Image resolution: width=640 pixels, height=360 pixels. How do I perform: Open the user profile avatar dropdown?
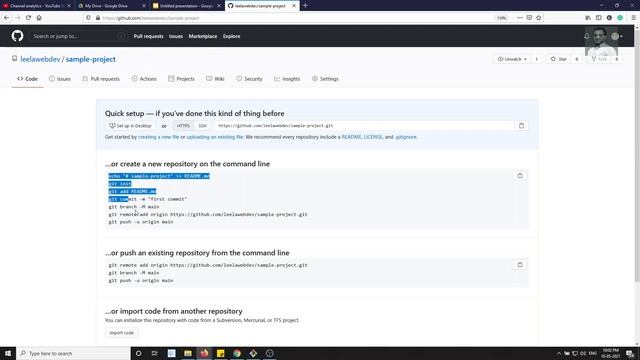point(617,36)
